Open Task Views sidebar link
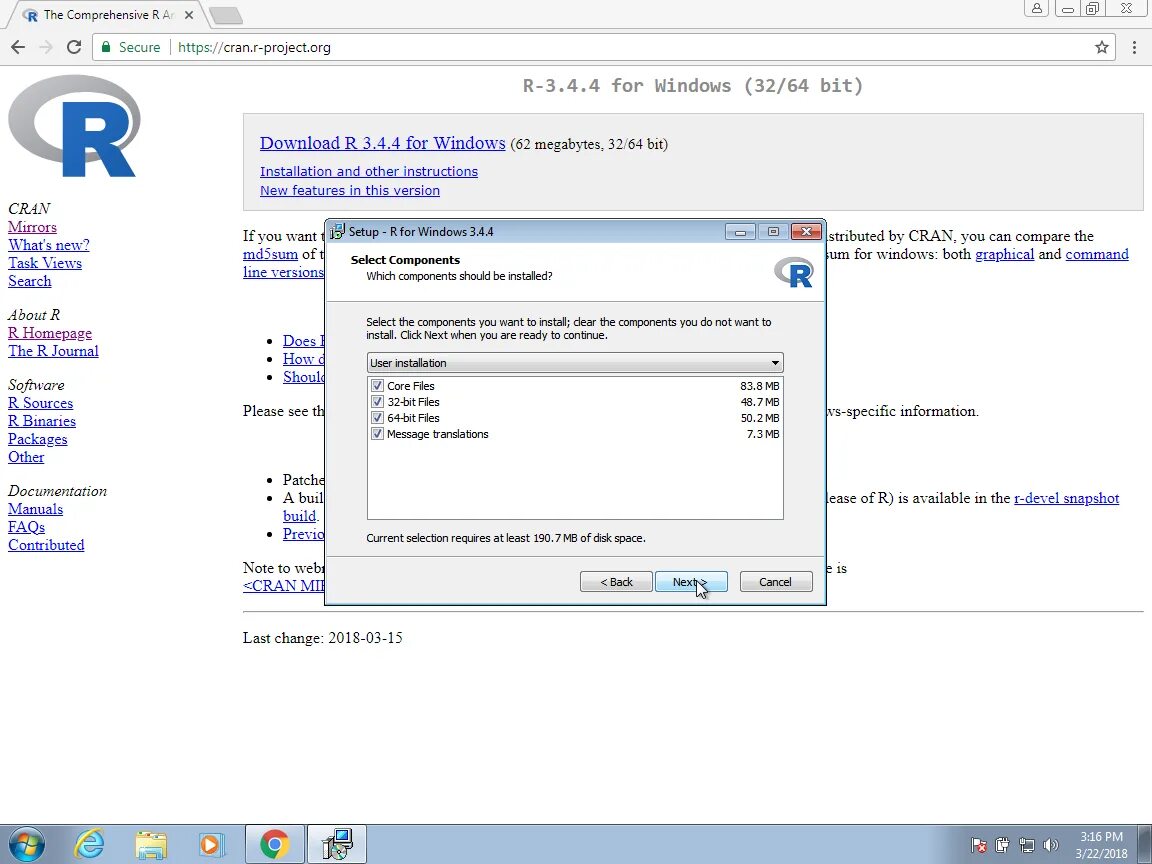Viewport: 1152px width, 864px height. tap(45, 263)
